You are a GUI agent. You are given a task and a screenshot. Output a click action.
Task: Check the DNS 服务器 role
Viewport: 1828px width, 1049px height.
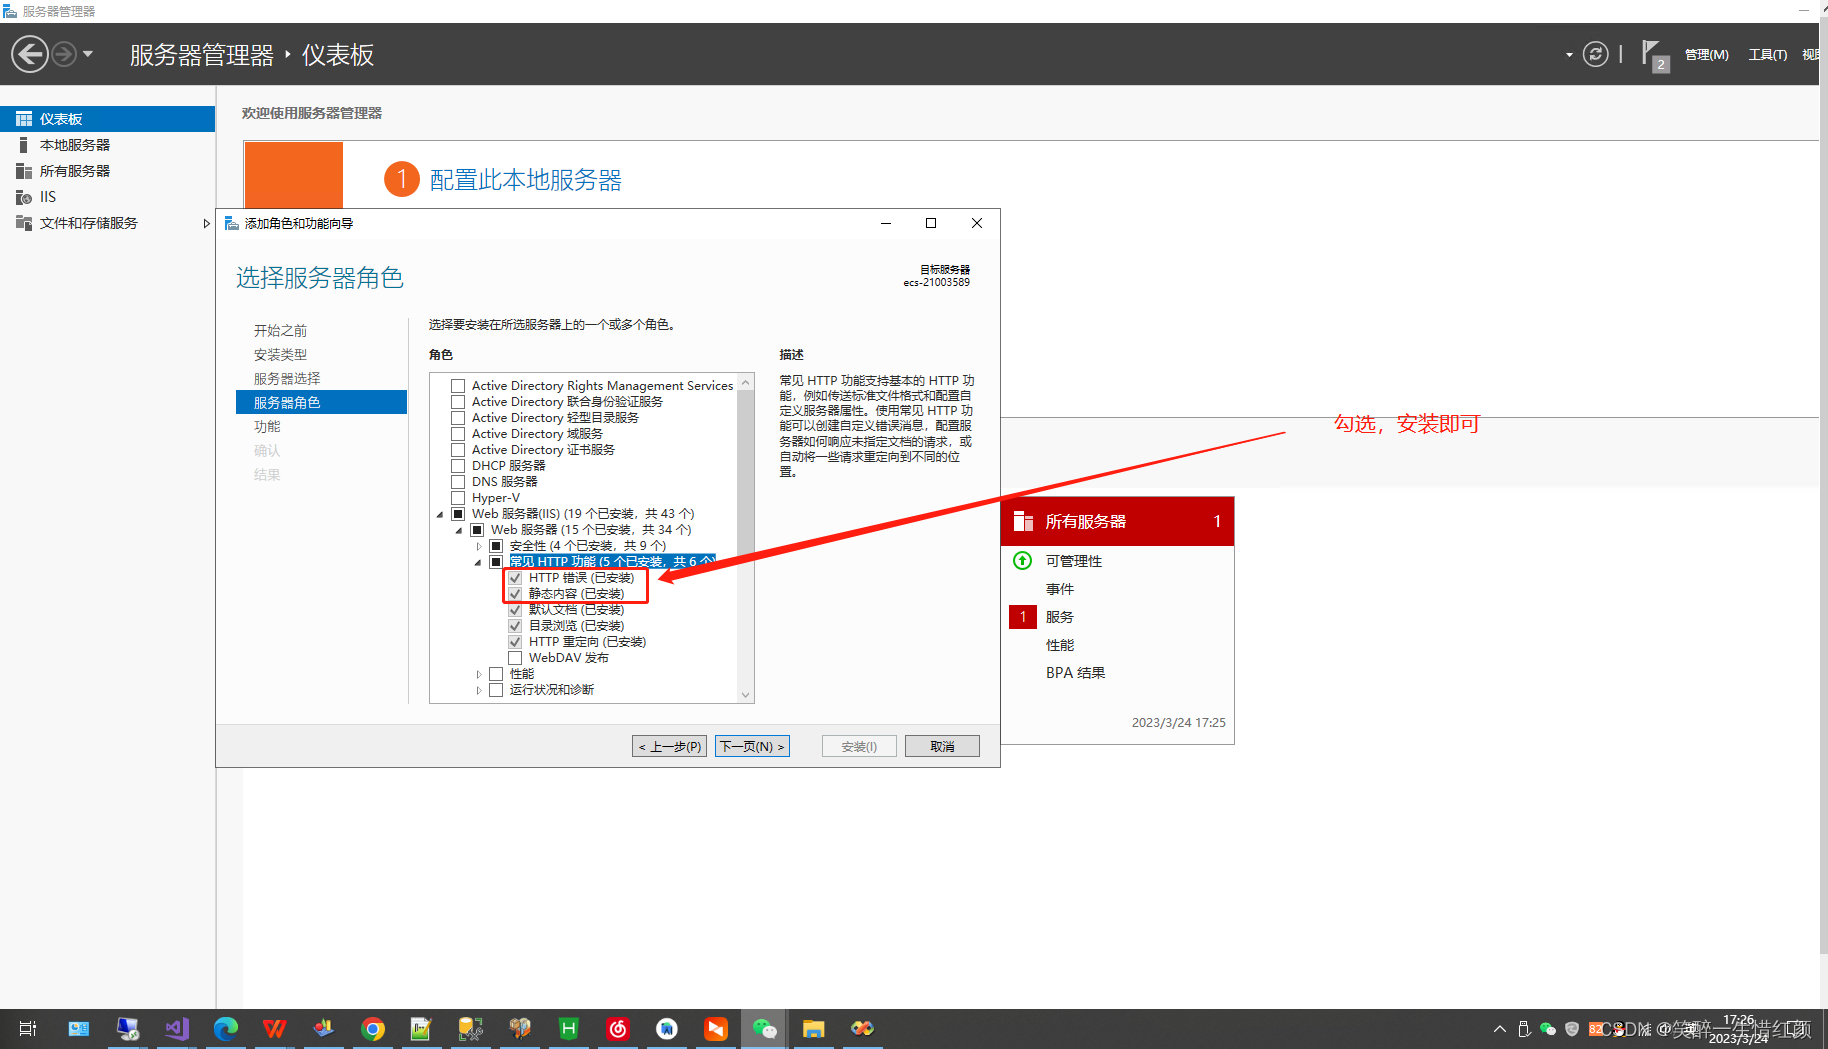pyautogui.click(x=458, y=482)
